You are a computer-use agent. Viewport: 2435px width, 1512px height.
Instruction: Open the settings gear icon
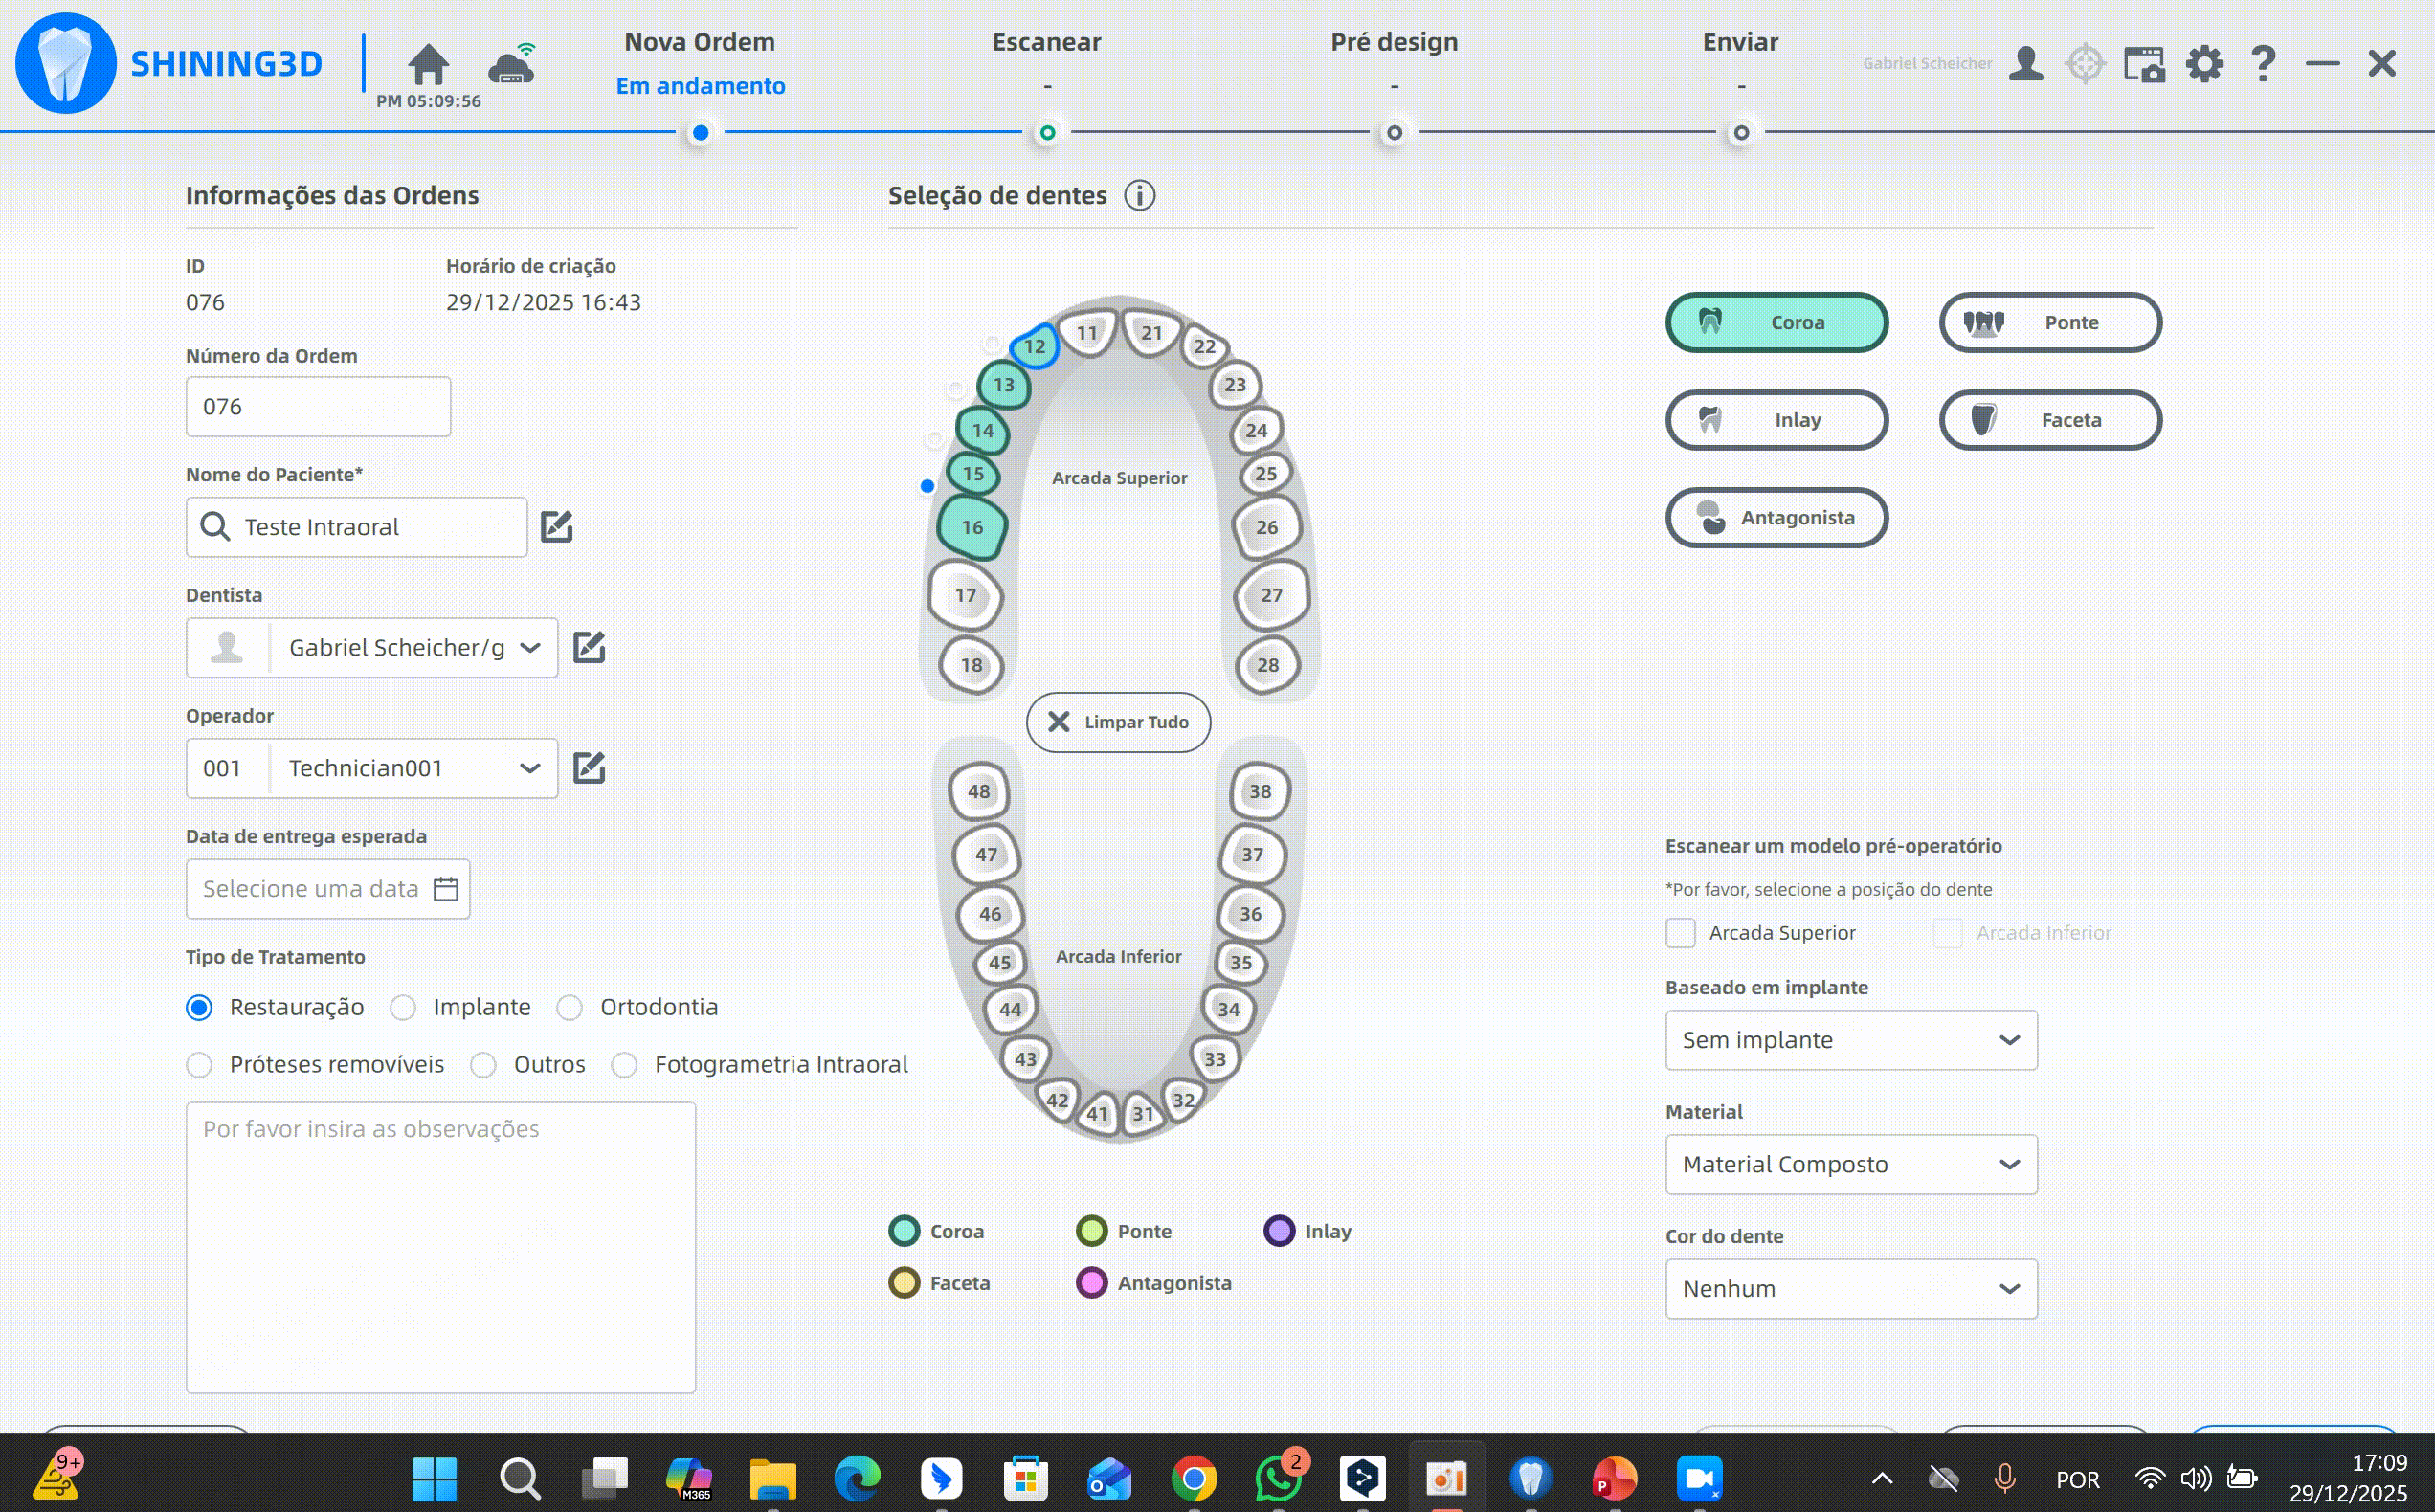(2204, 64)
